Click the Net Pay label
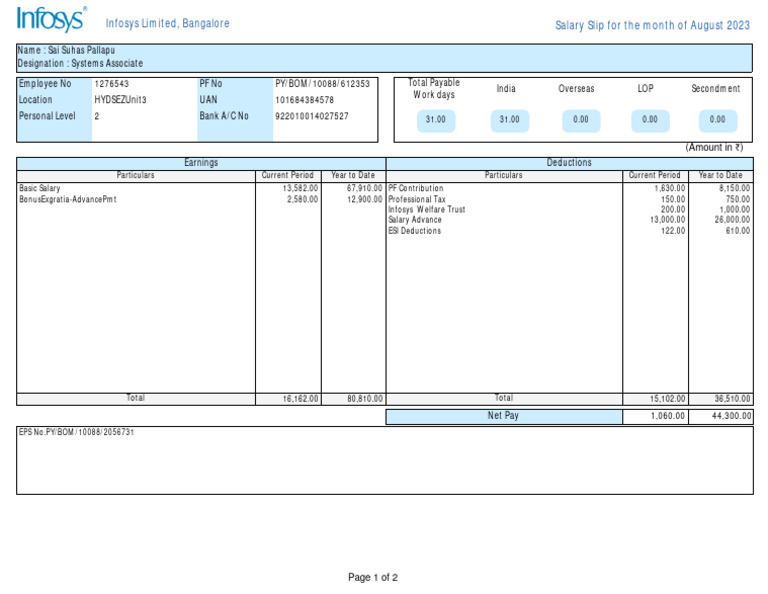 tap(503, 416)
